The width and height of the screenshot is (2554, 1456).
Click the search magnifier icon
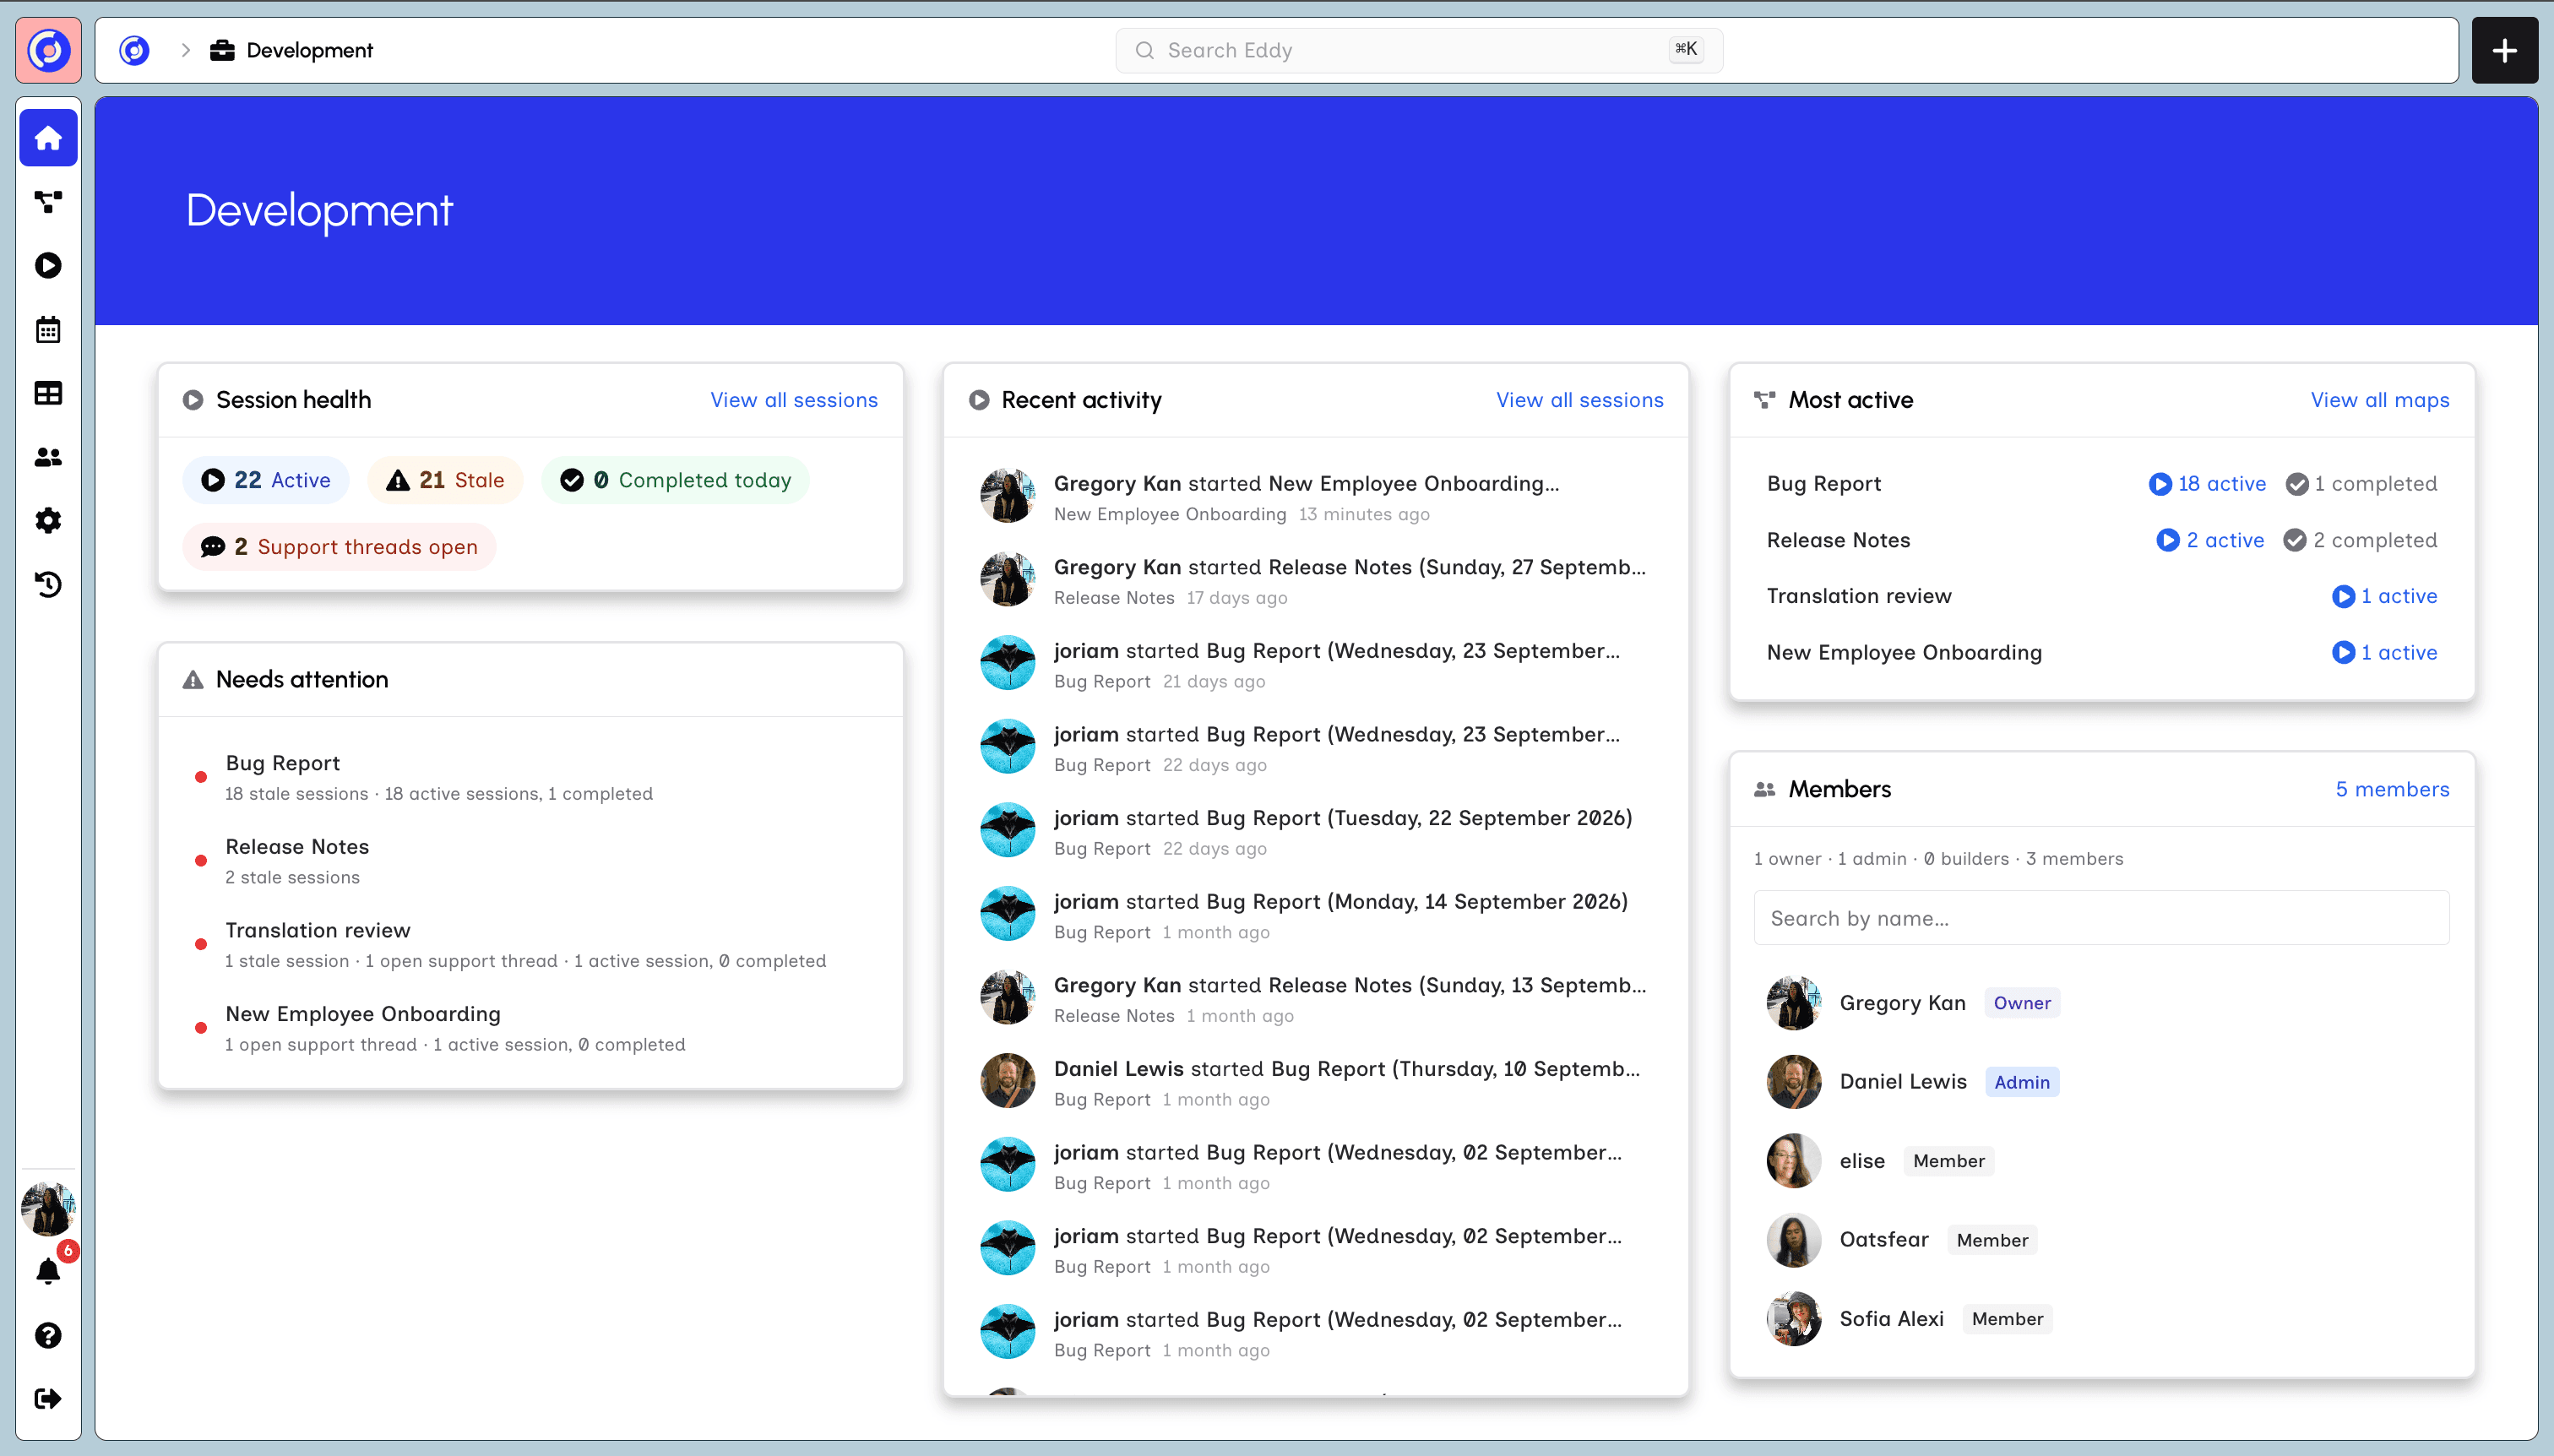(x=1145, y=50)
